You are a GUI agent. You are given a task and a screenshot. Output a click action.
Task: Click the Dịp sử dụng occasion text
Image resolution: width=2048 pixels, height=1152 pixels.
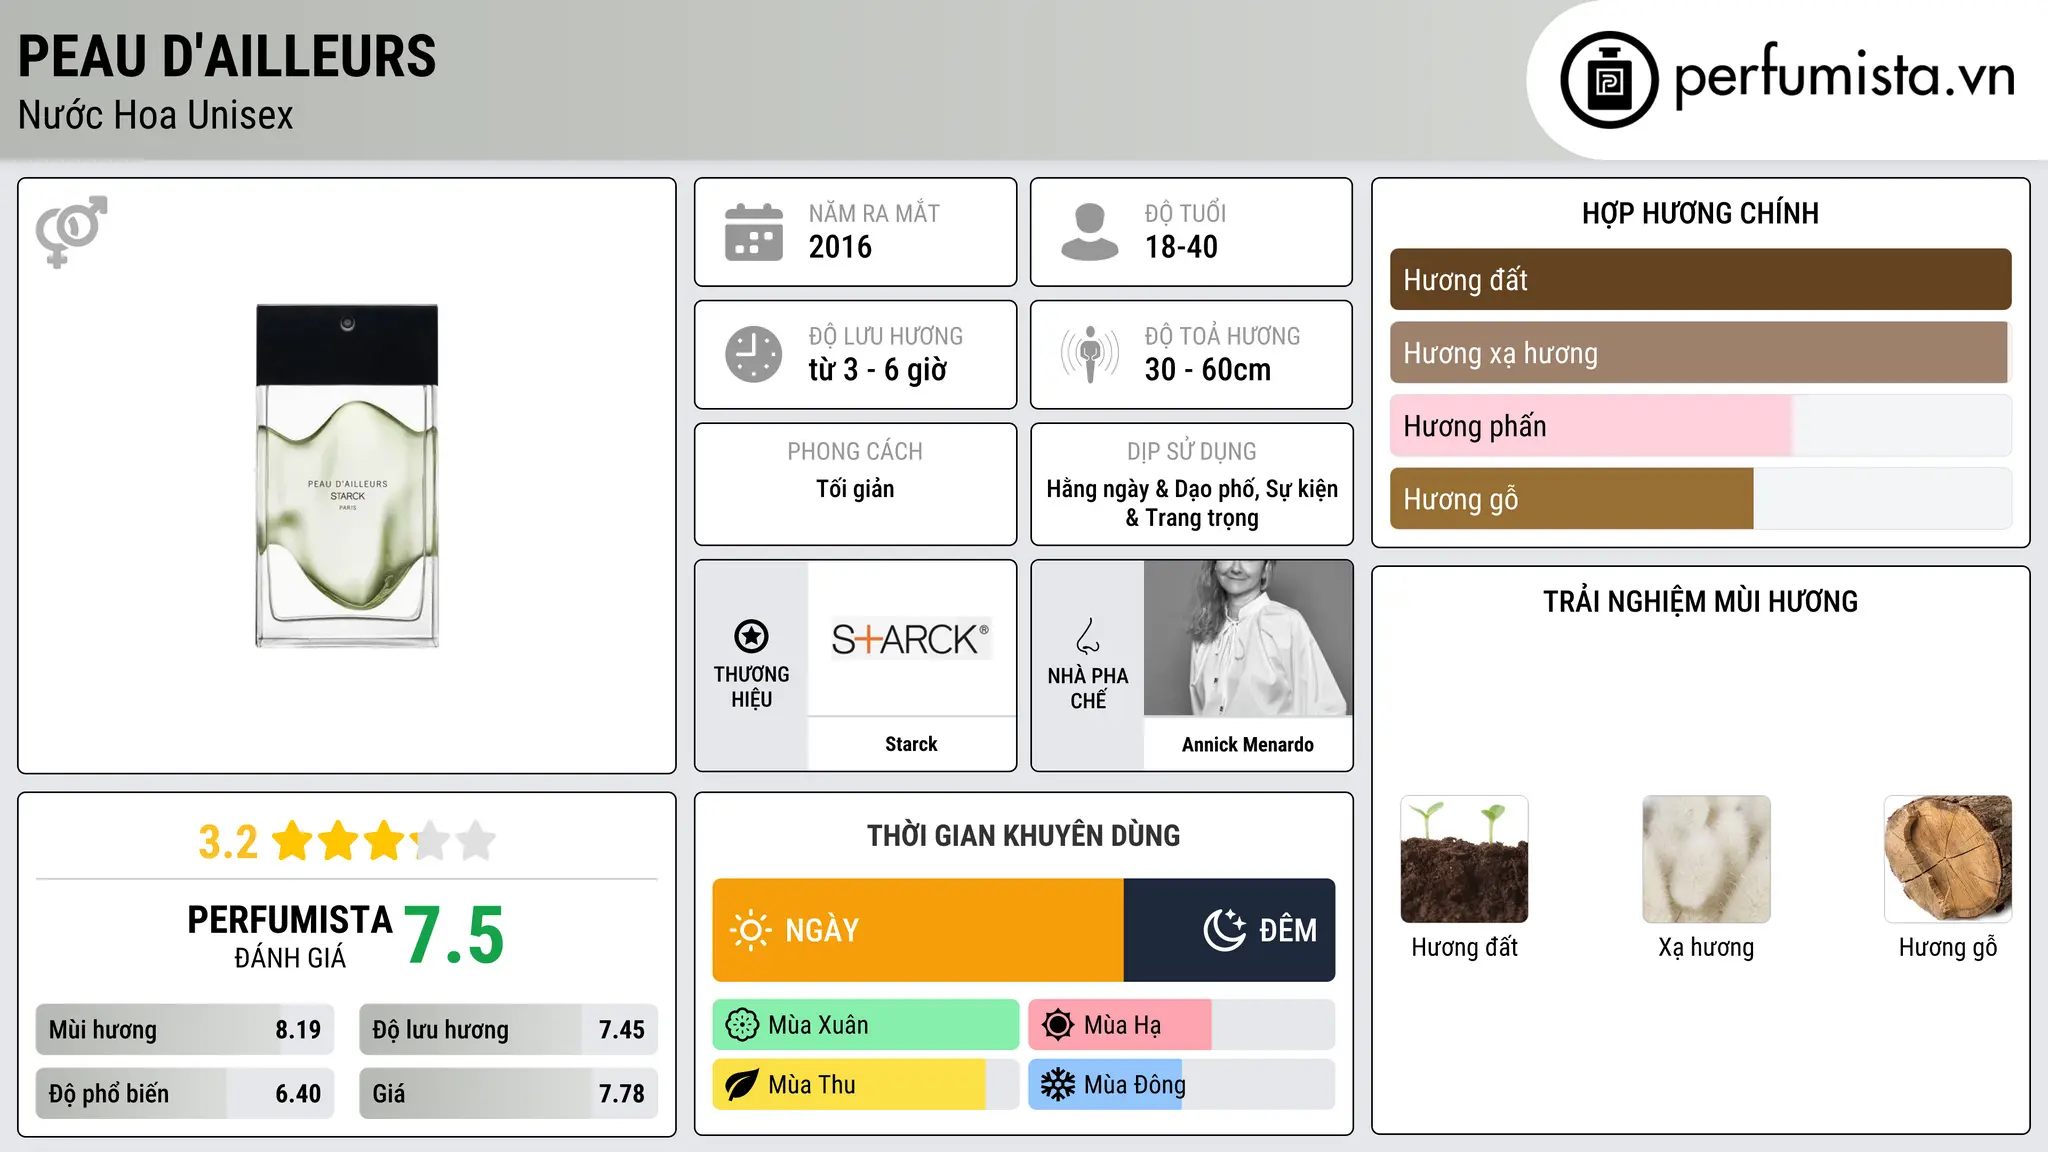click(x=1192, y=503)
